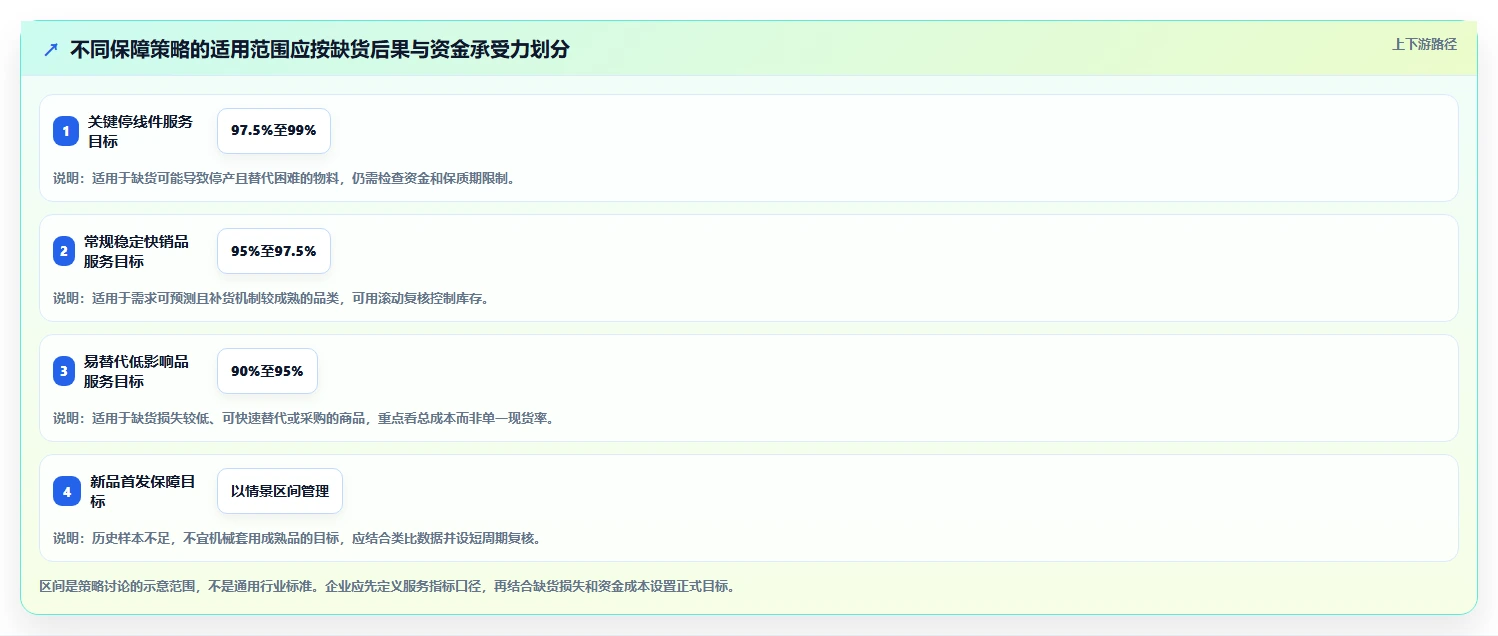Click the number 3 badge
Screen dimensions: 1498x636
pyautogui.click(x=64, y=371)
